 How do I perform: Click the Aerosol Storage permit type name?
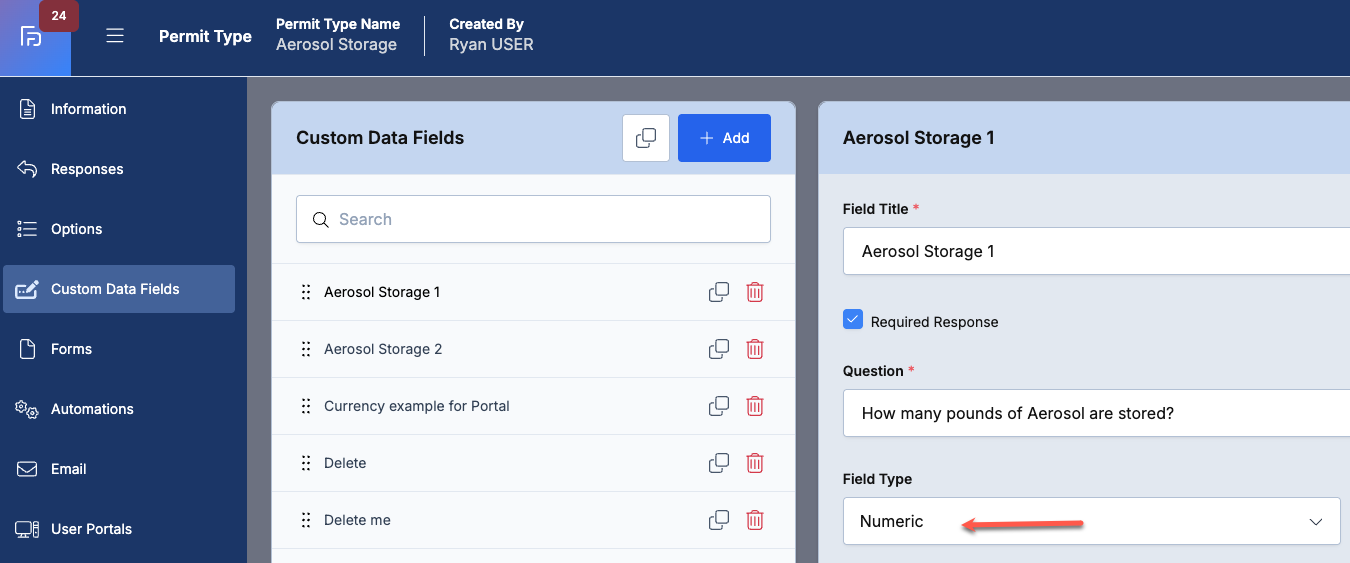336,45
